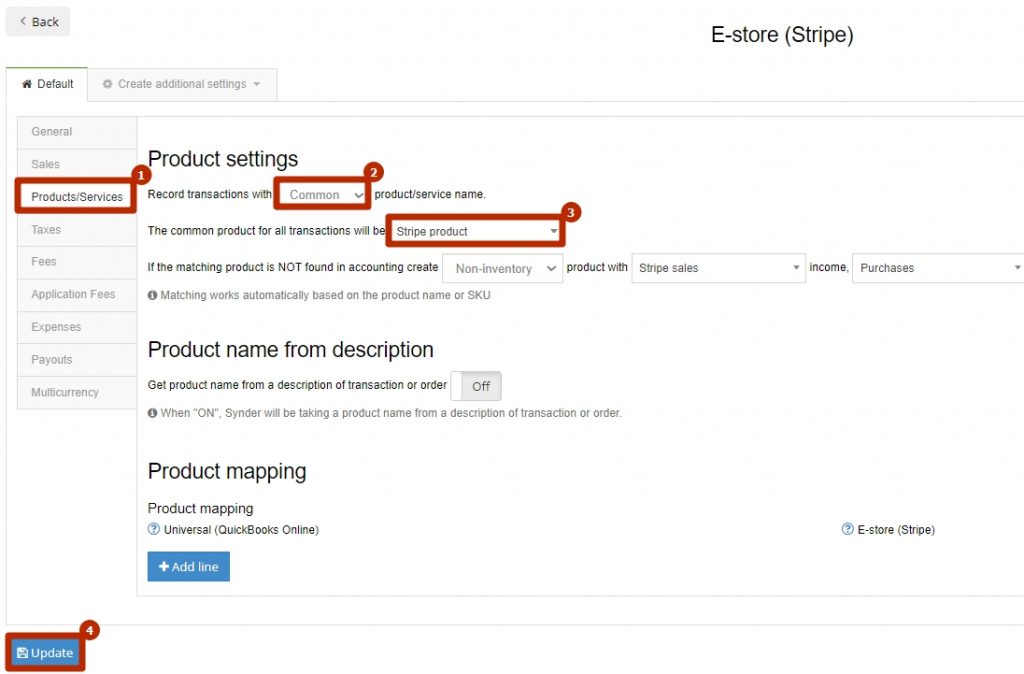1024x674 pixels.
Task: Save settings with the Update button
Action: [x=45, y=652]
